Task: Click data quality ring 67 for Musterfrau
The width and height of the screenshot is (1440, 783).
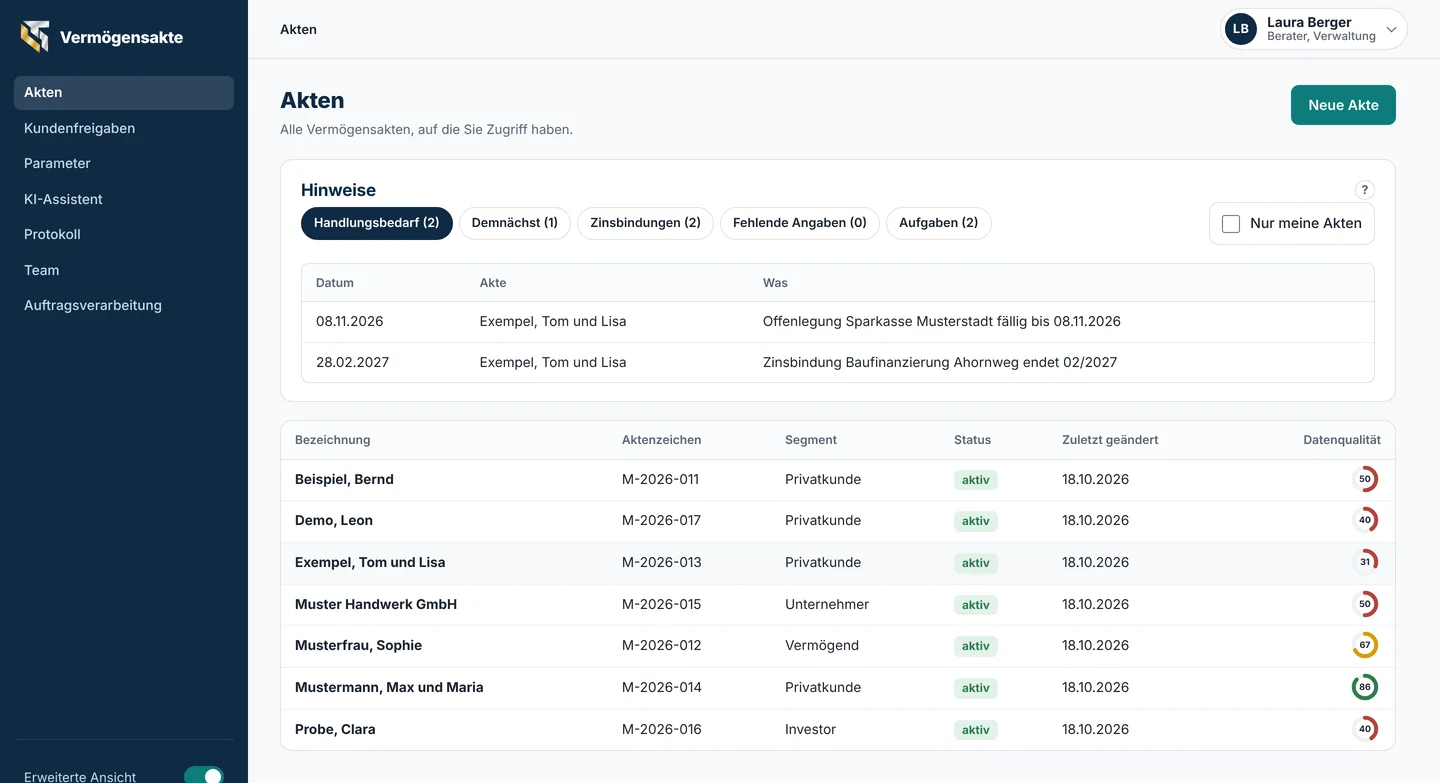Action: pos(1365,645)
